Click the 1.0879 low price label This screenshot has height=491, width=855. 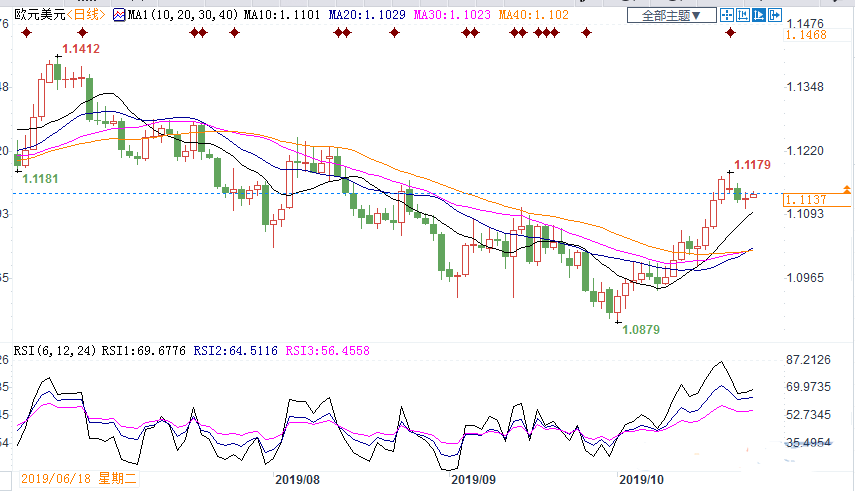(x=641, y=329)
